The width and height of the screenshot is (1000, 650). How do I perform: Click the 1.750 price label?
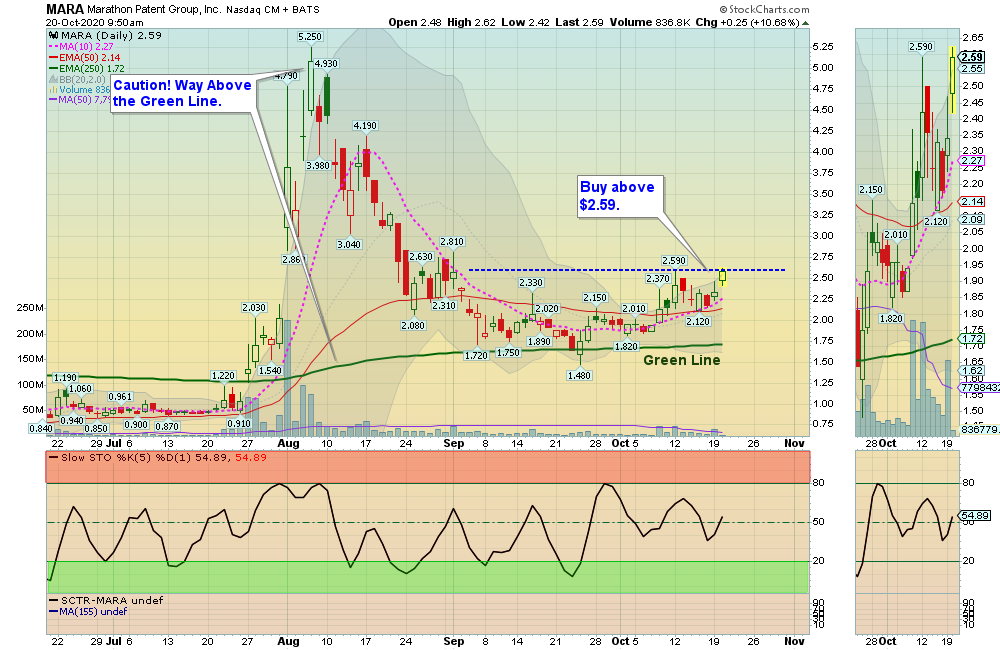[x=508, y=353]
